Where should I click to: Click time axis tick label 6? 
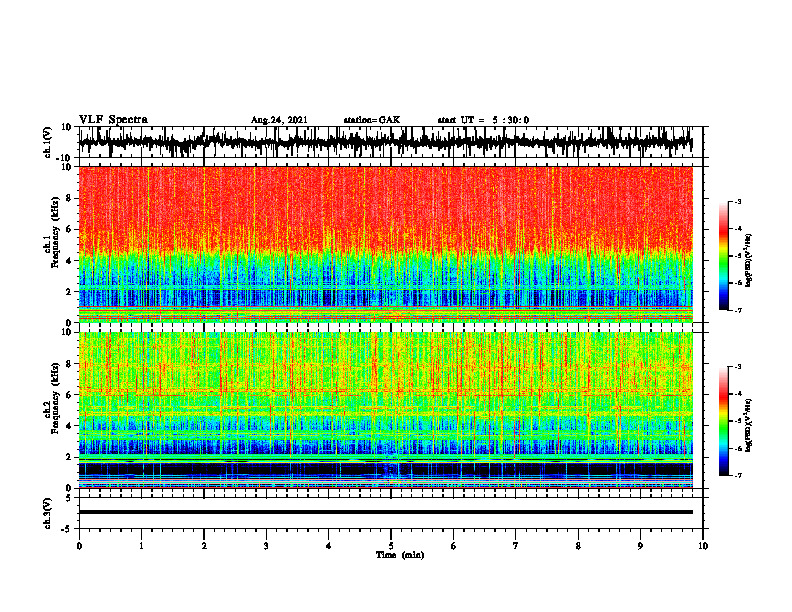454,546
